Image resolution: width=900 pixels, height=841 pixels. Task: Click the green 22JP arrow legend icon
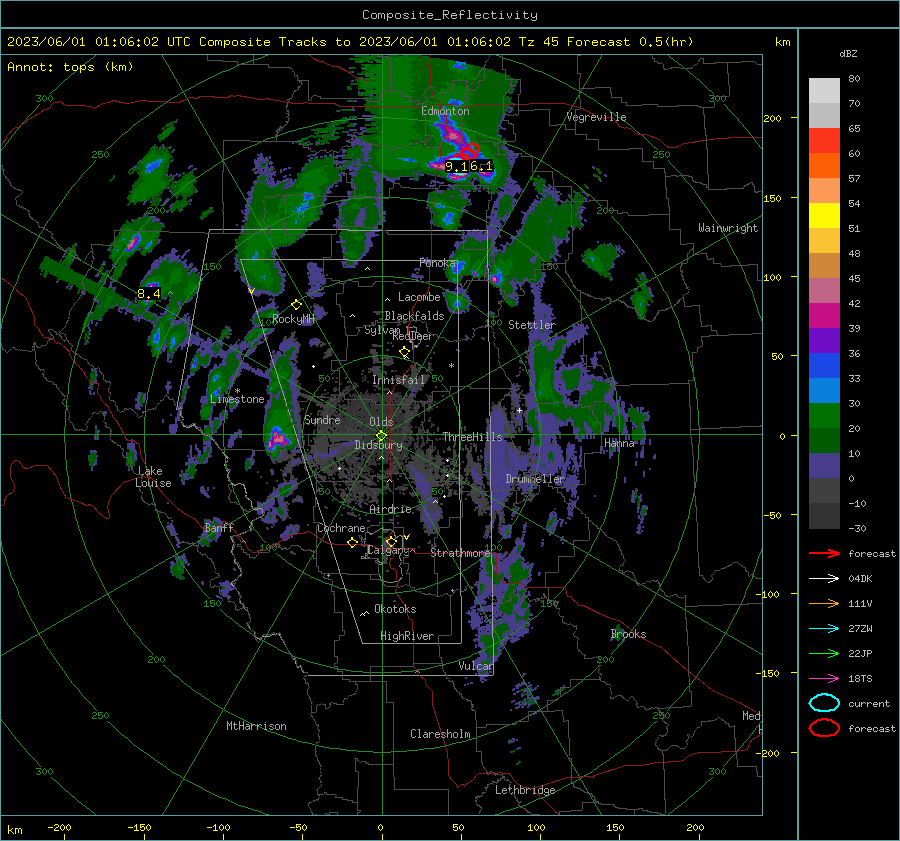pos(824,653)
